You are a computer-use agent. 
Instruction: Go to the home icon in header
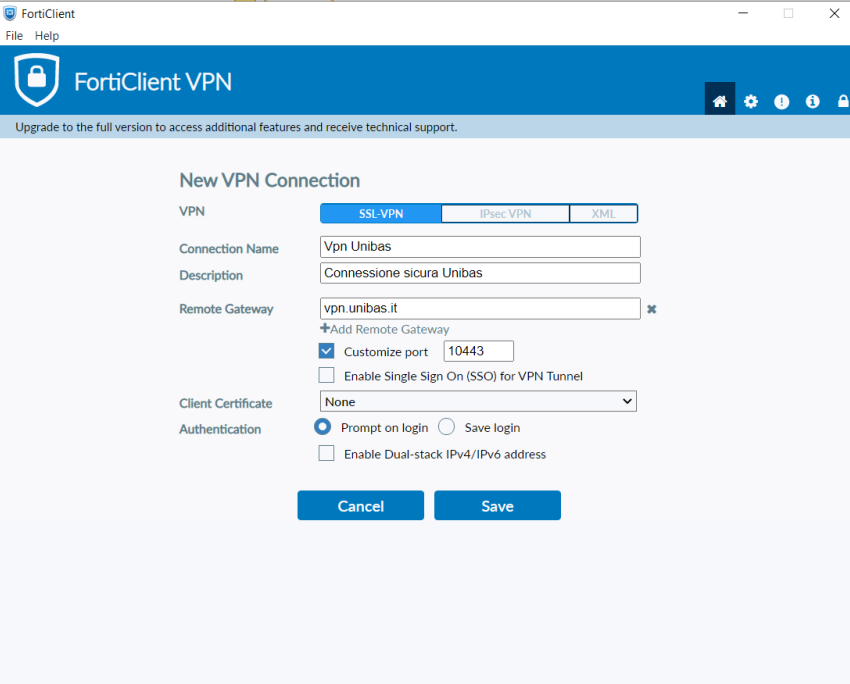coord(719,101)
